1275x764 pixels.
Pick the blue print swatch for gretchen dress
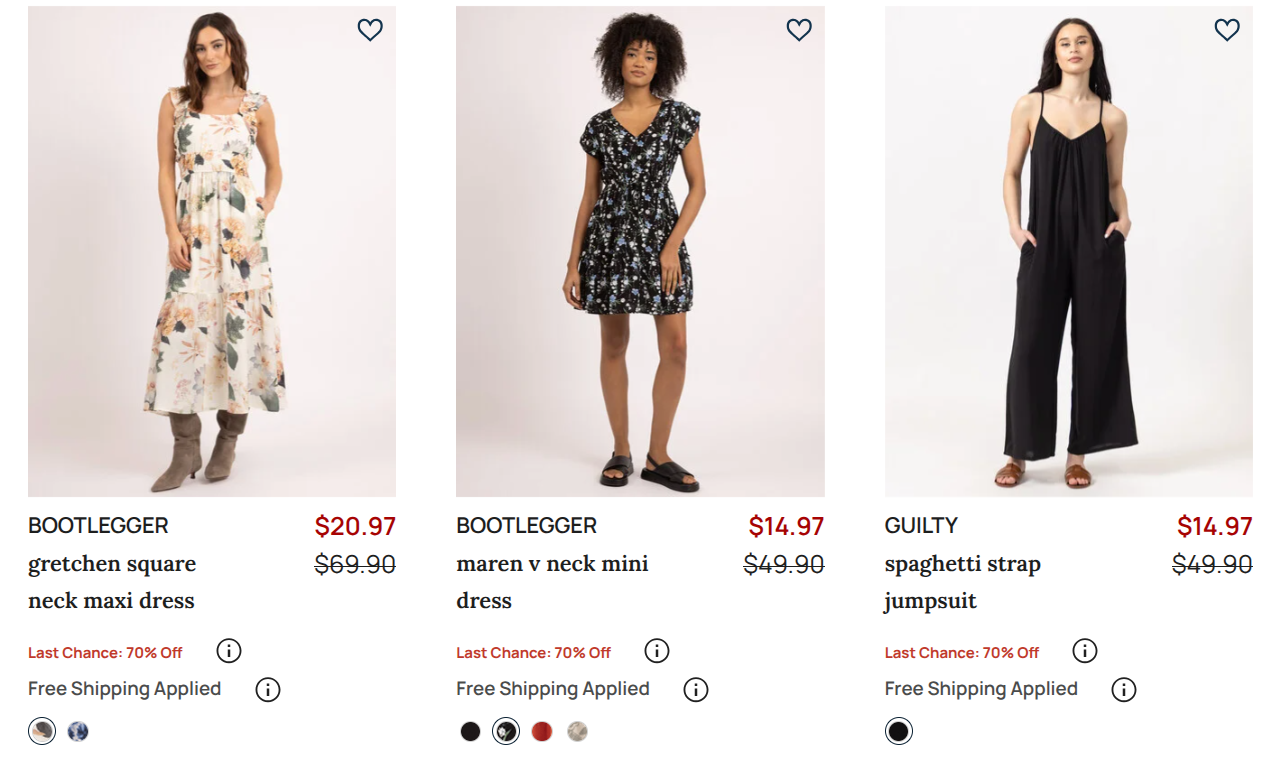pyautogui.click(x=77, y=731)
